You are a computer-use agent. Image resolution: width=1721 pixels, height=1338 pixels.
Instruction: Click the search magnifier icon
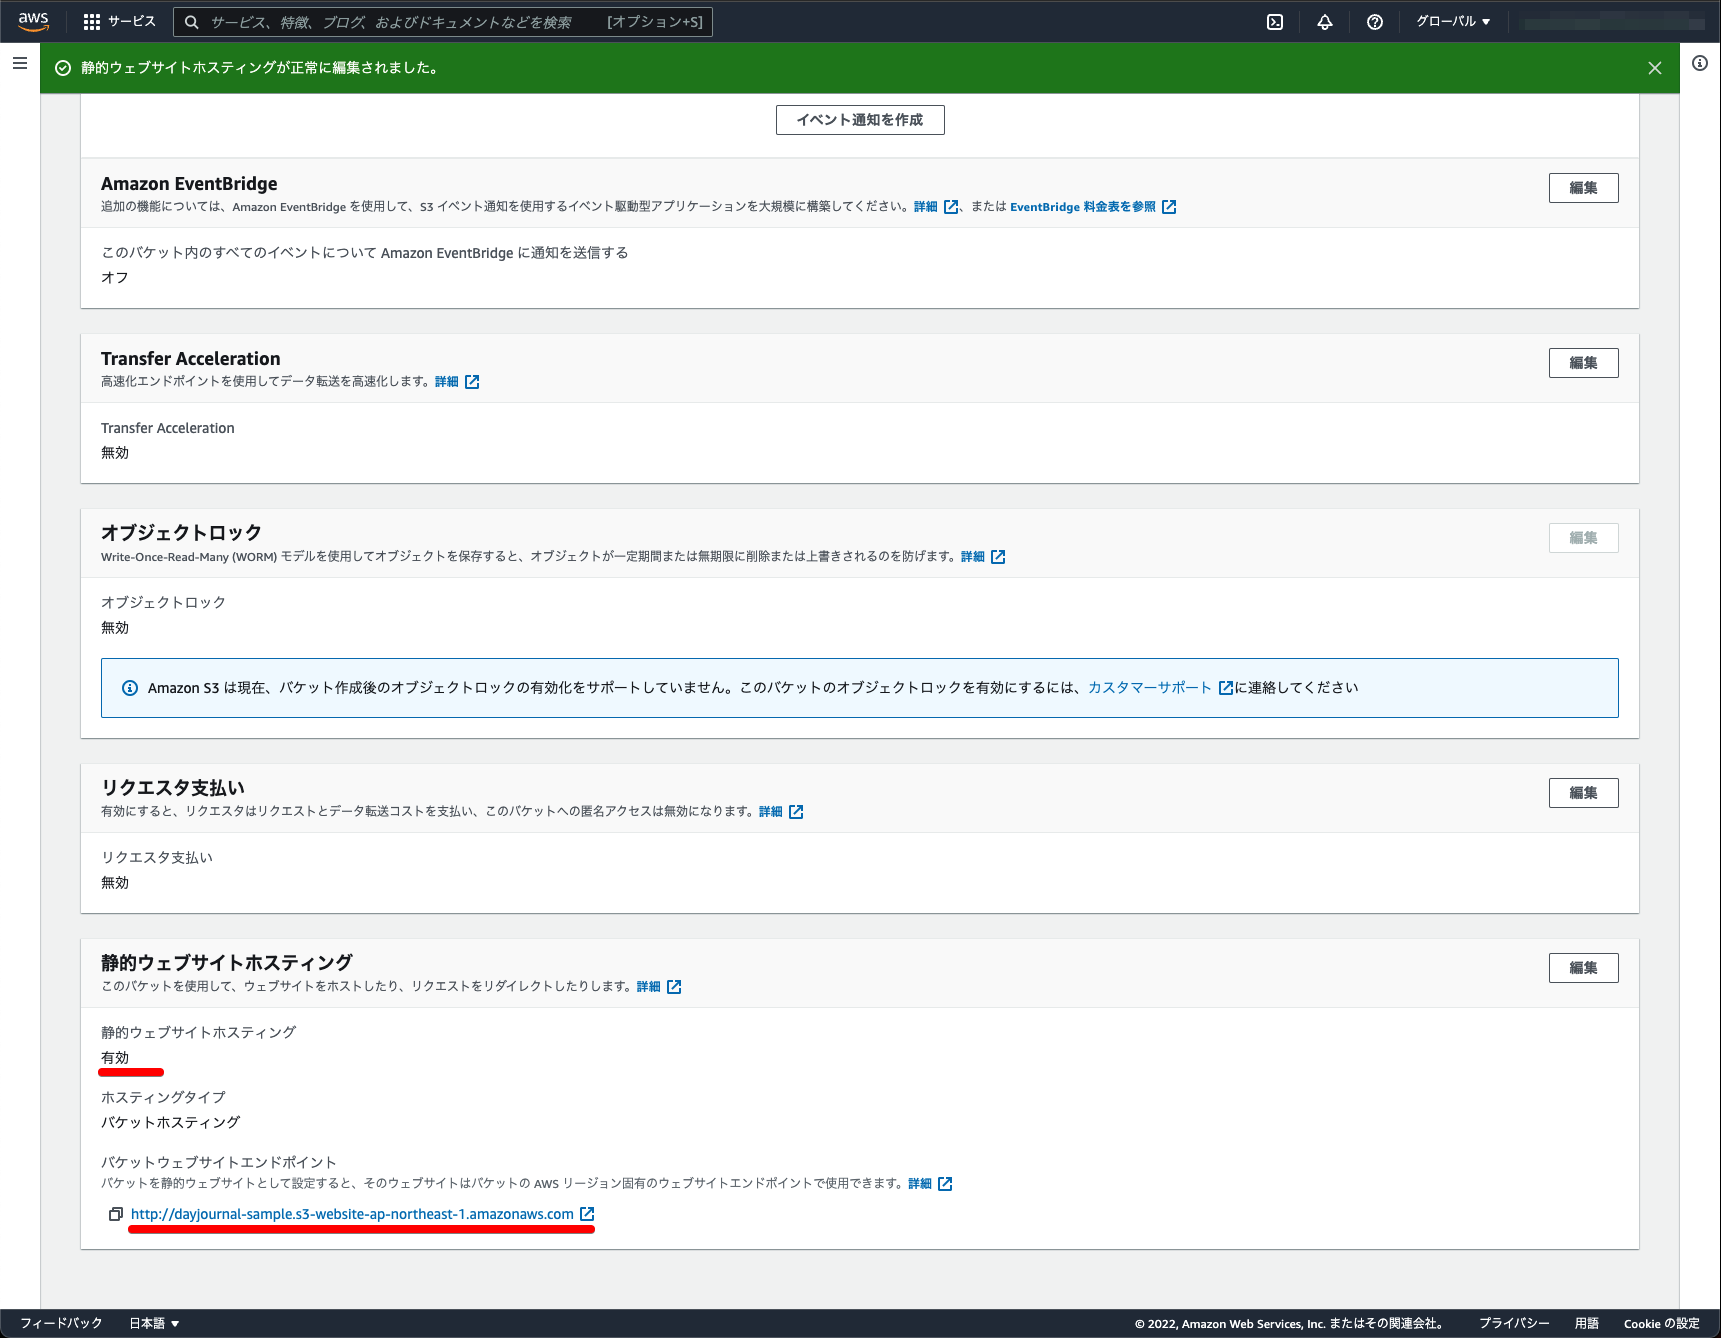(x=192, y=22)
